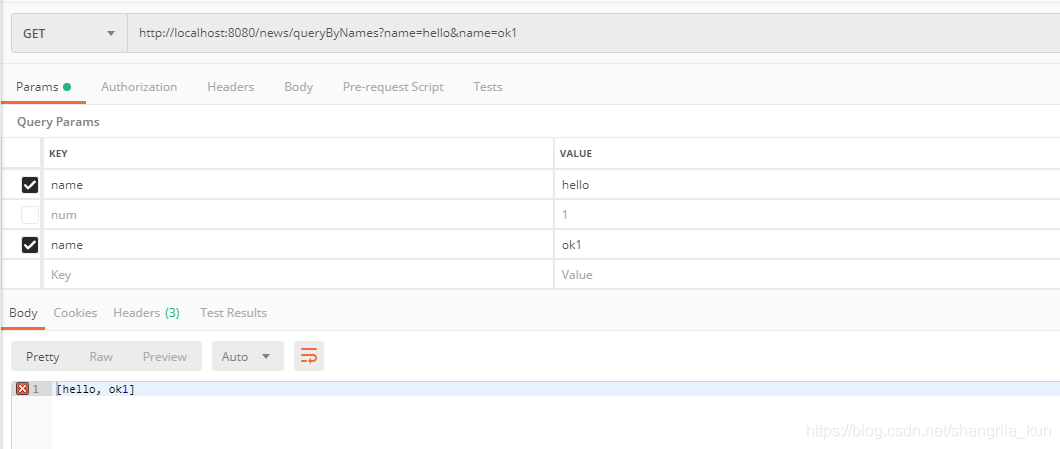Switch to the Params tab
The width and height of the screenshot is (1060, 449).
[43, 87]
